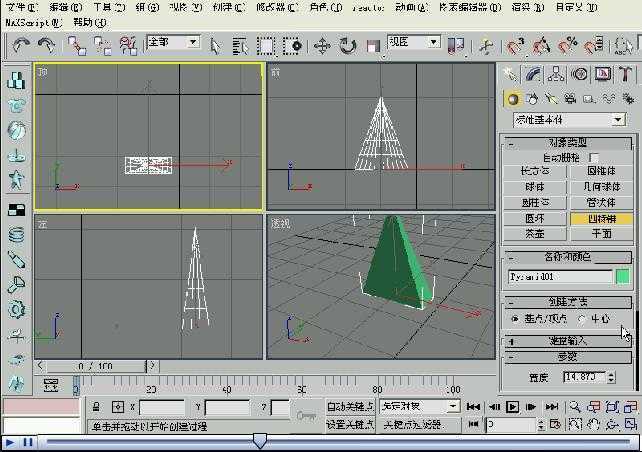Open the selection filter dropdown showing 全部
The width and height of the screenshot is (642, 452).
[x=173, y=42]
